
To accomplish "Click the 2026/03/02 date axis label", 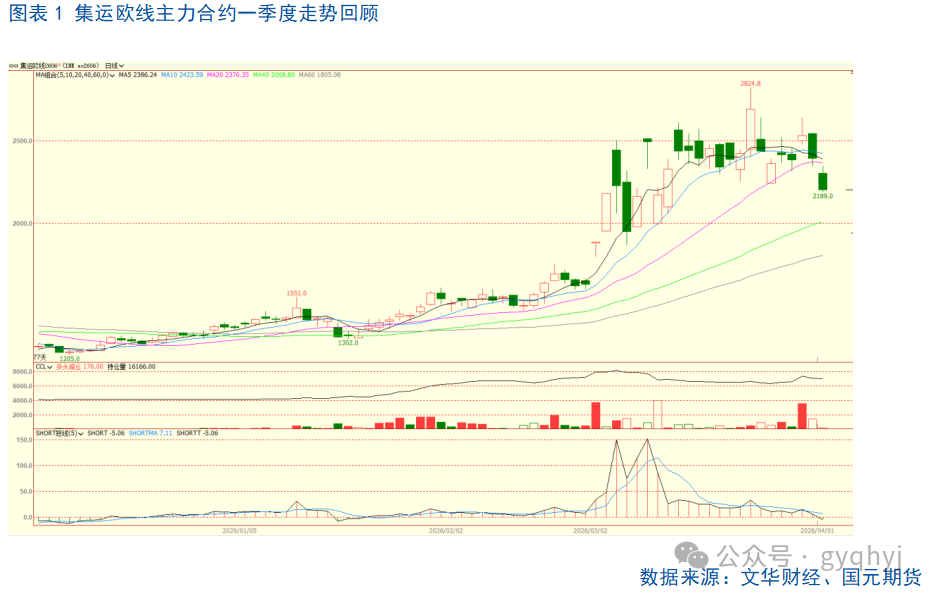I will pos(590,531).
